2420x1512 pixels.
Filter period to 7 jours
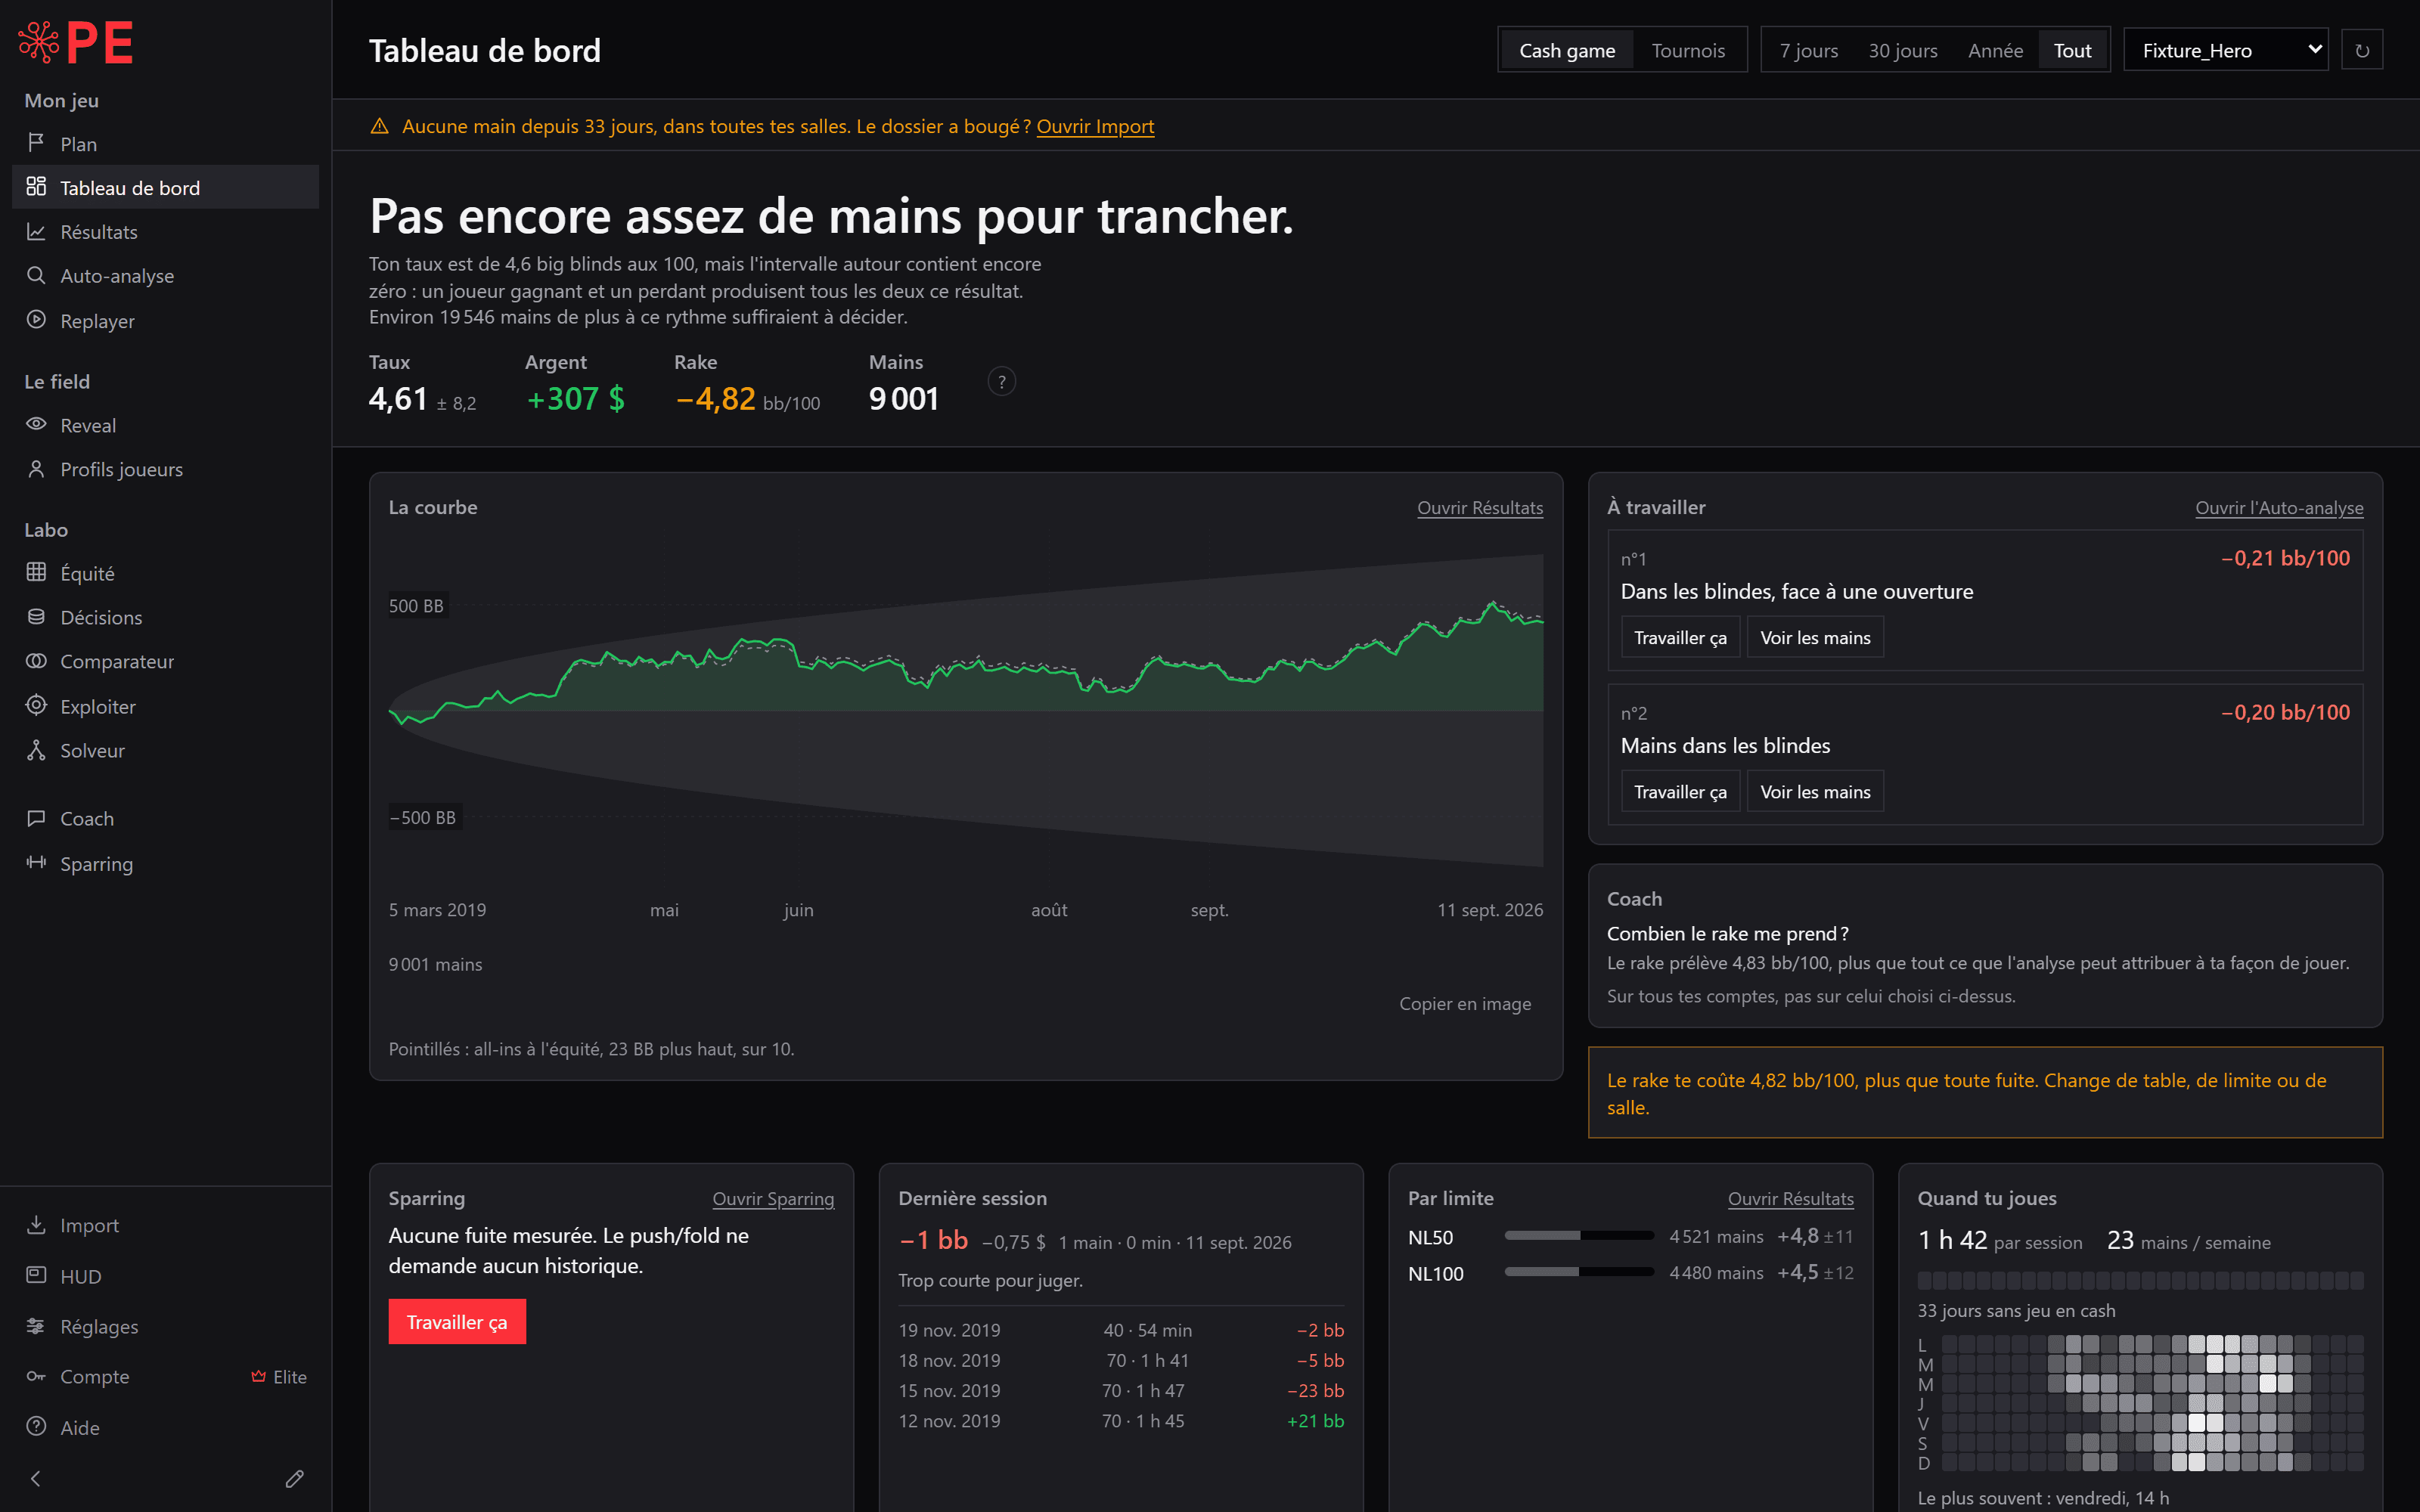tap(1808, 50)
